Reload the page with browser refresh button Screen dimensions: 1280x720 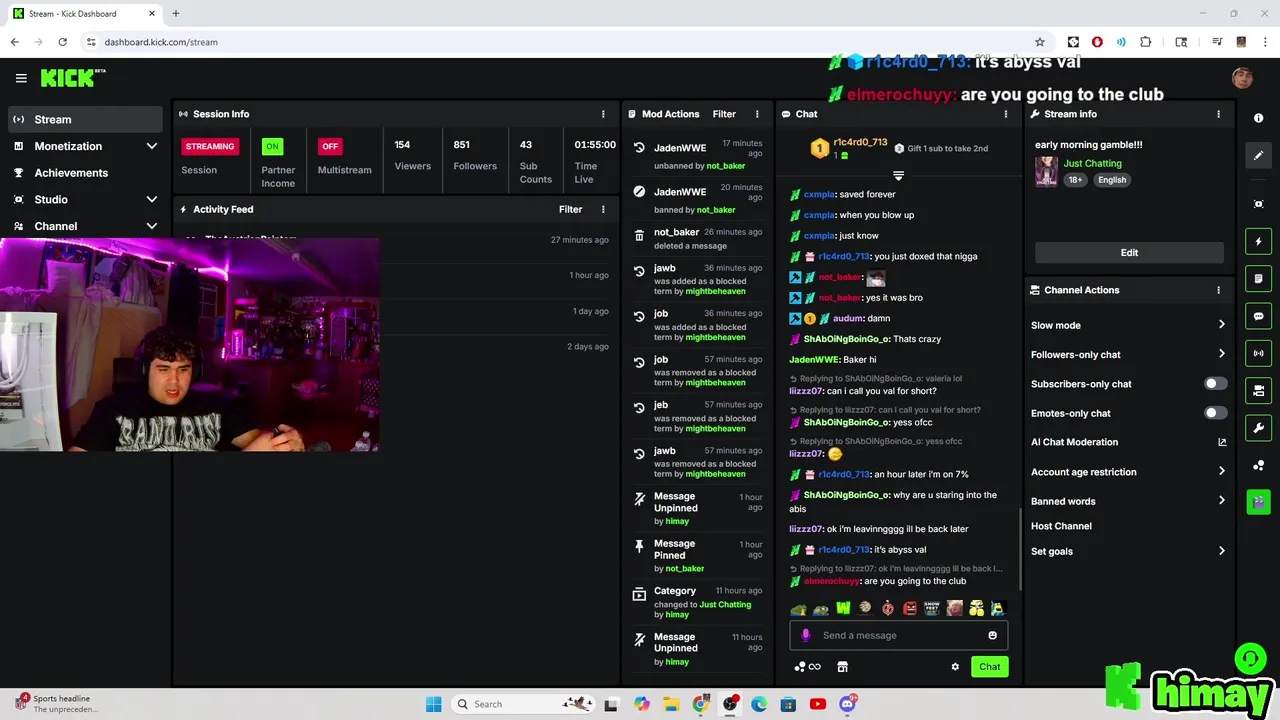[62, 42]
